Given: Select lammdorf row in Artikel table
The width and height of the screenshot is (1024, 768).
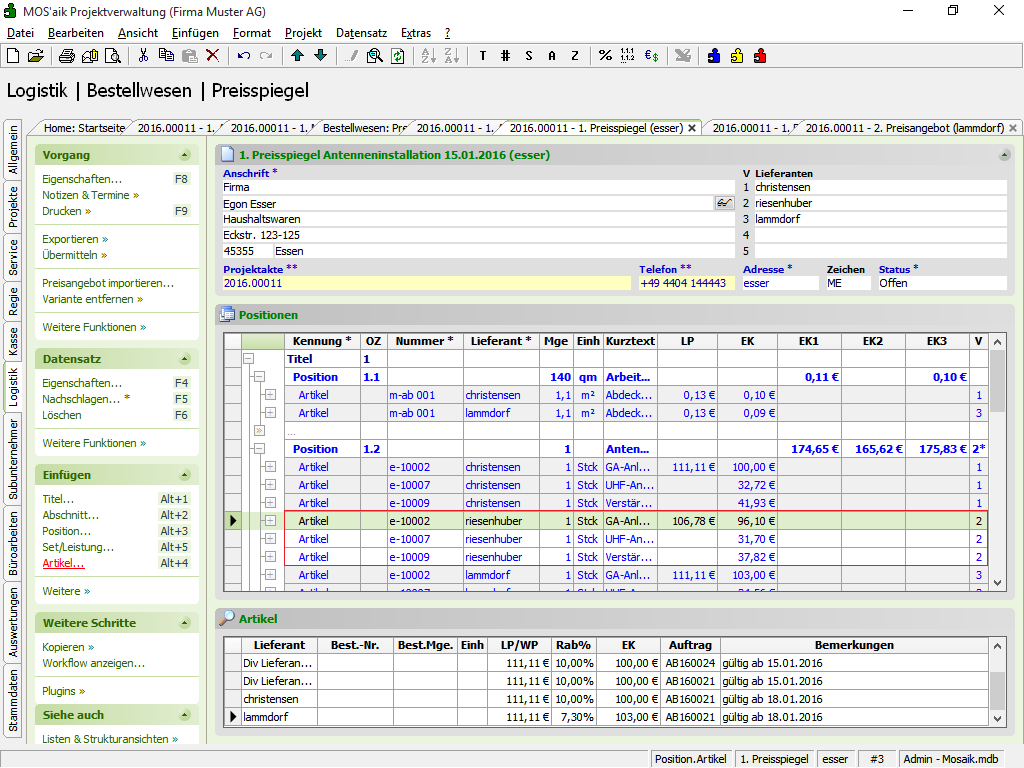Looking at the screenshot, I should pos(606,716).
